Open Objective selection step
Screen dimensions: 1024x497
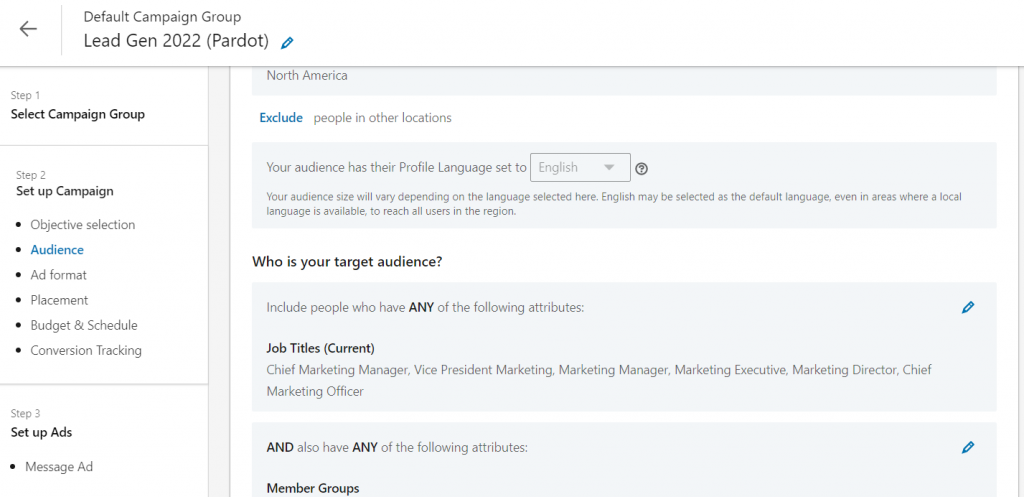83,225
